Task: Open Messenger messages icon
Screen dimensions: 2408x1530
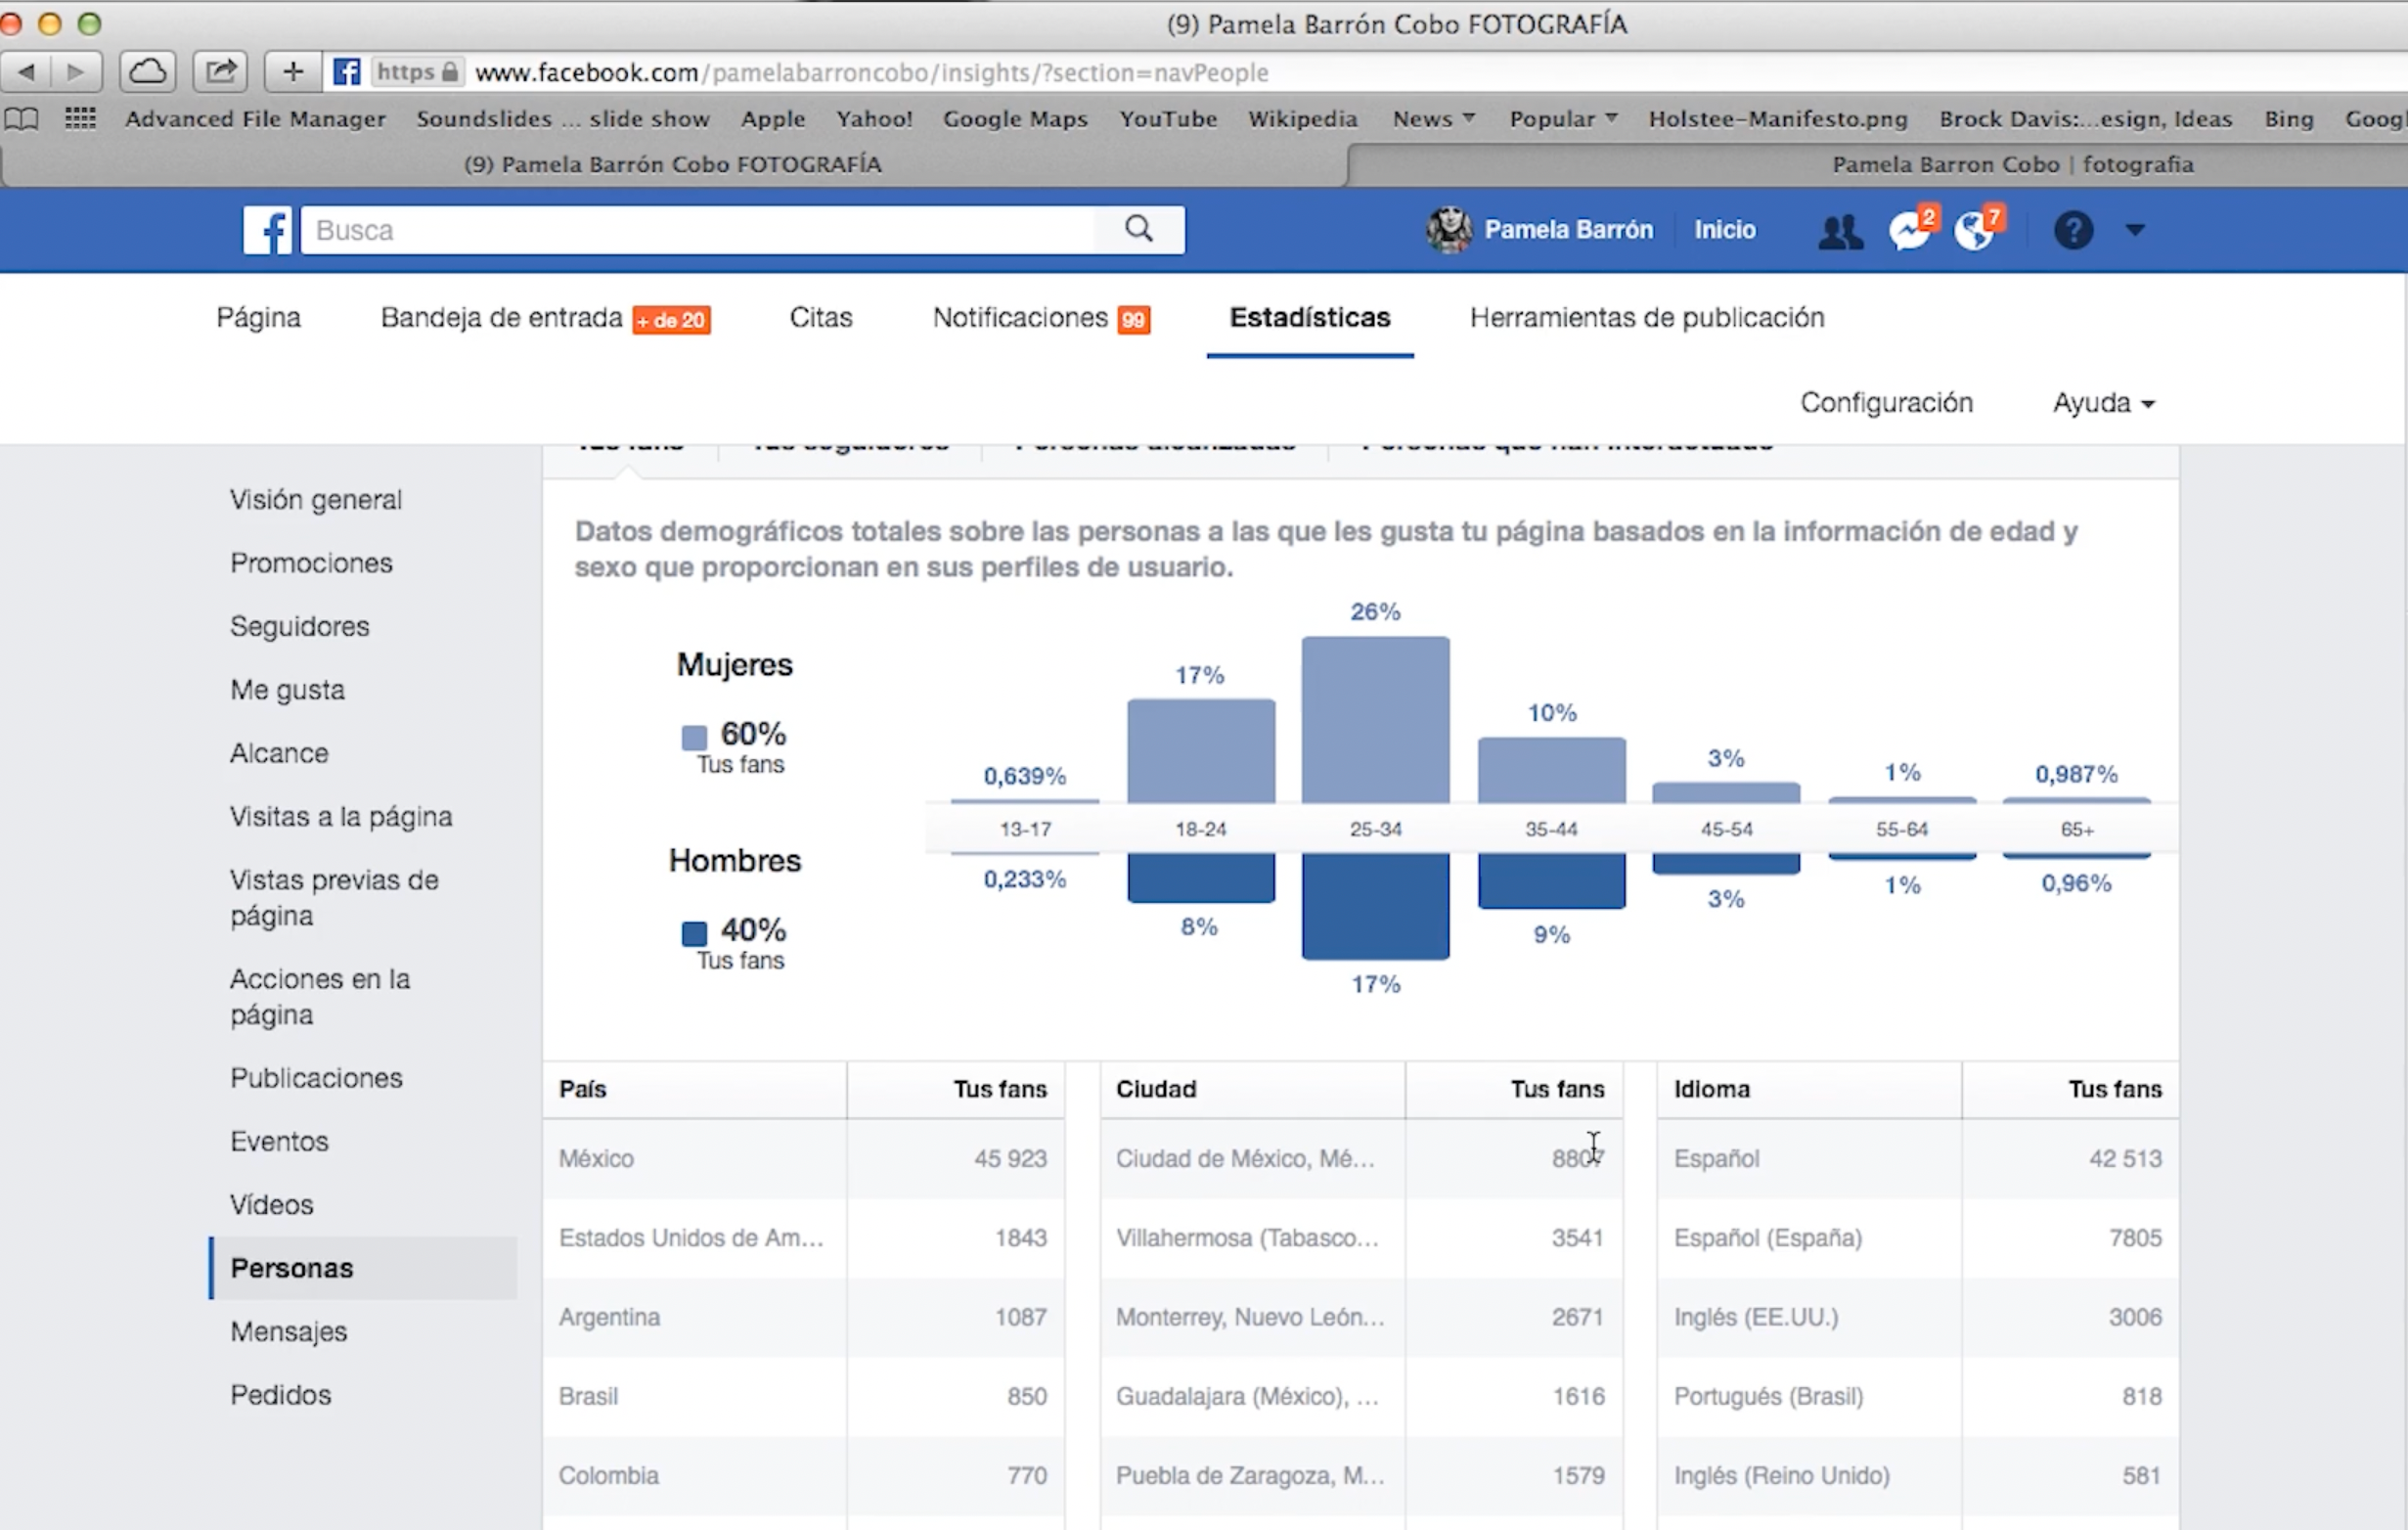Action: click(1910, 230)
